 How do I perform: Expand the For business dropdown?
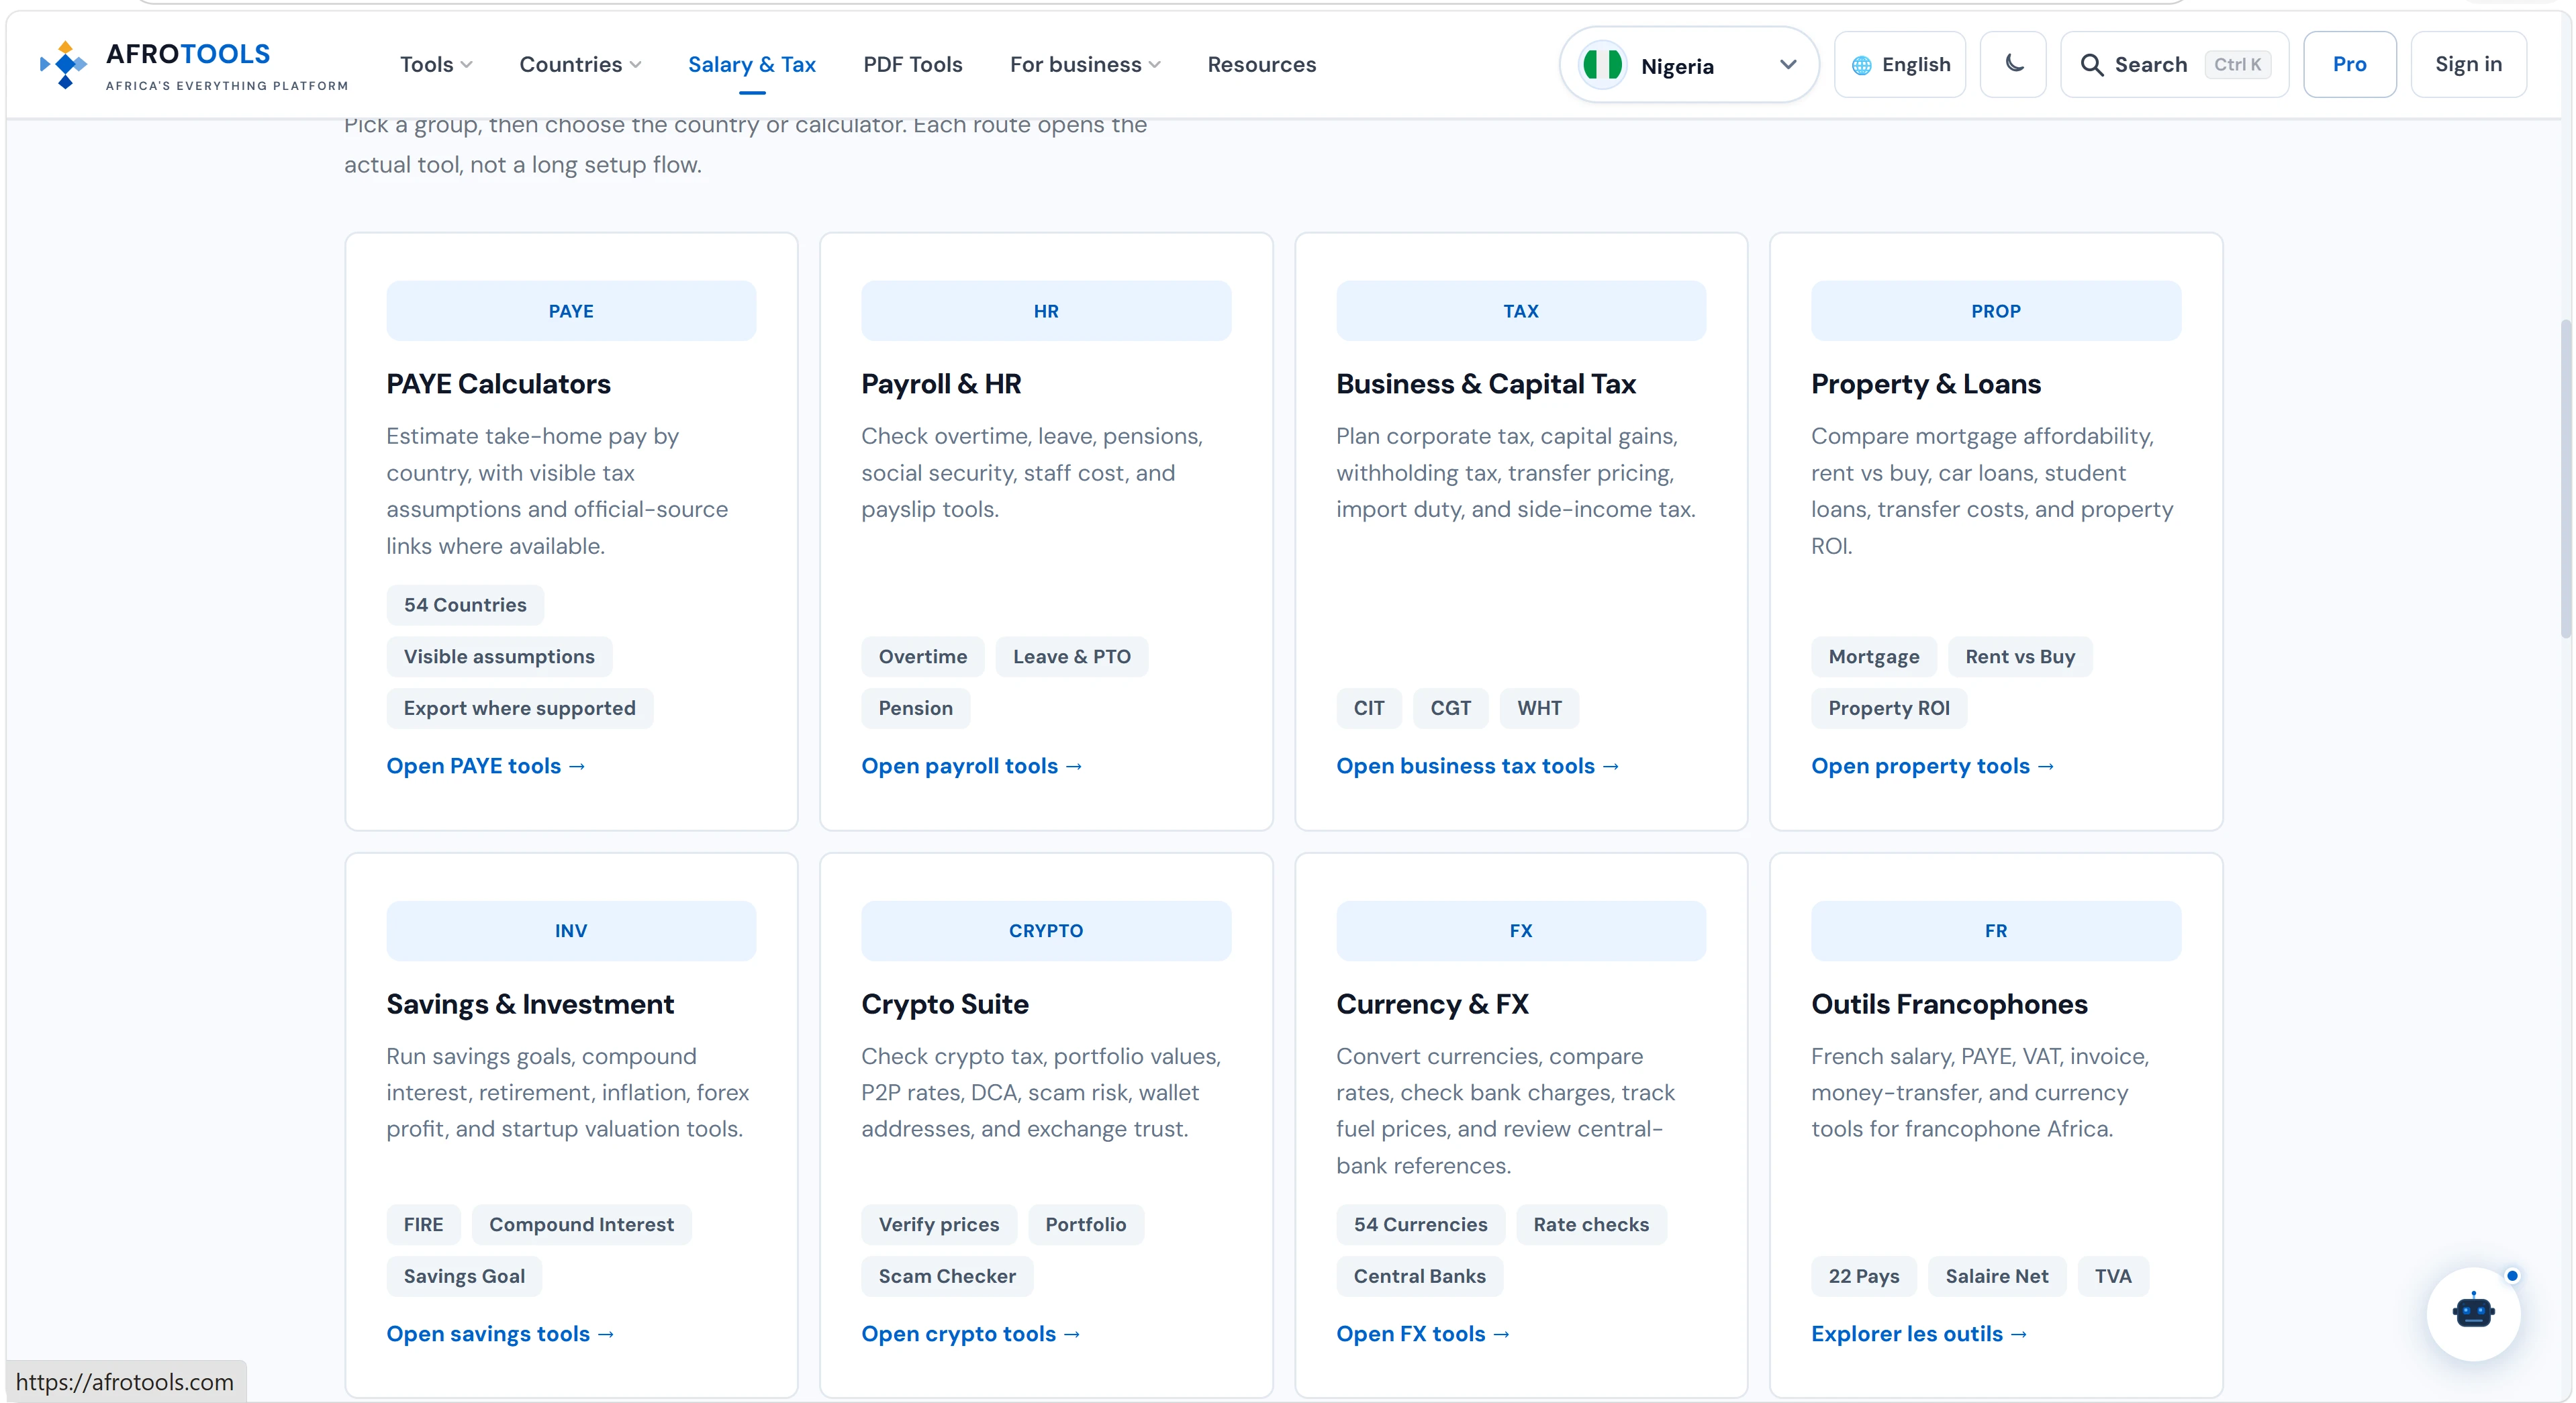pyautogui.click(x=1085, y=65)
